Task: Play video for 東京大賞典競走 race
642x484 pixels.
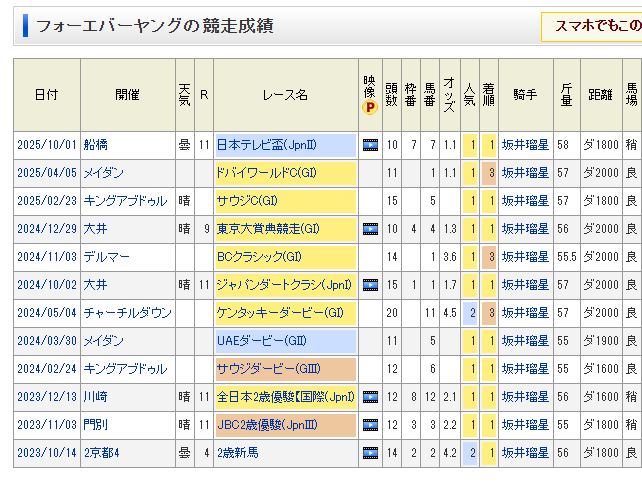Action: 370,229
